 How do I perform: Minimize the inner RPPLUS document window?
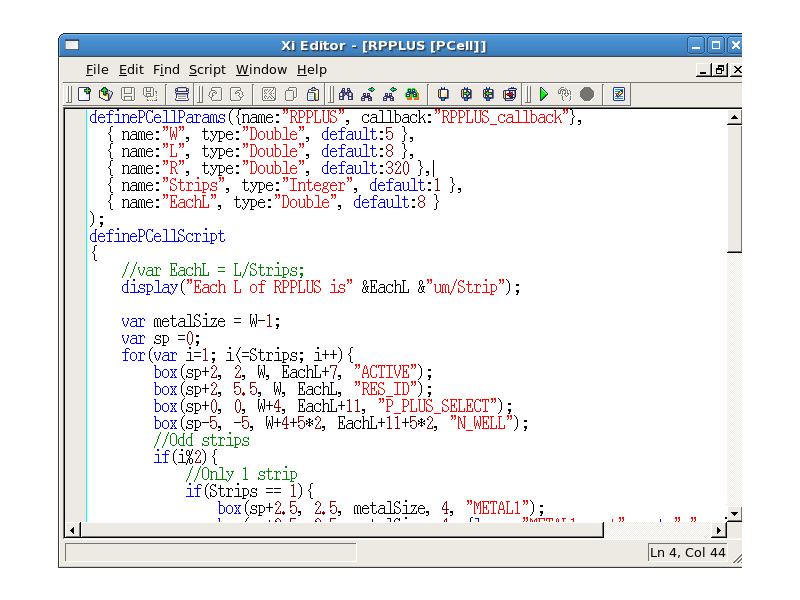[703, 70]
